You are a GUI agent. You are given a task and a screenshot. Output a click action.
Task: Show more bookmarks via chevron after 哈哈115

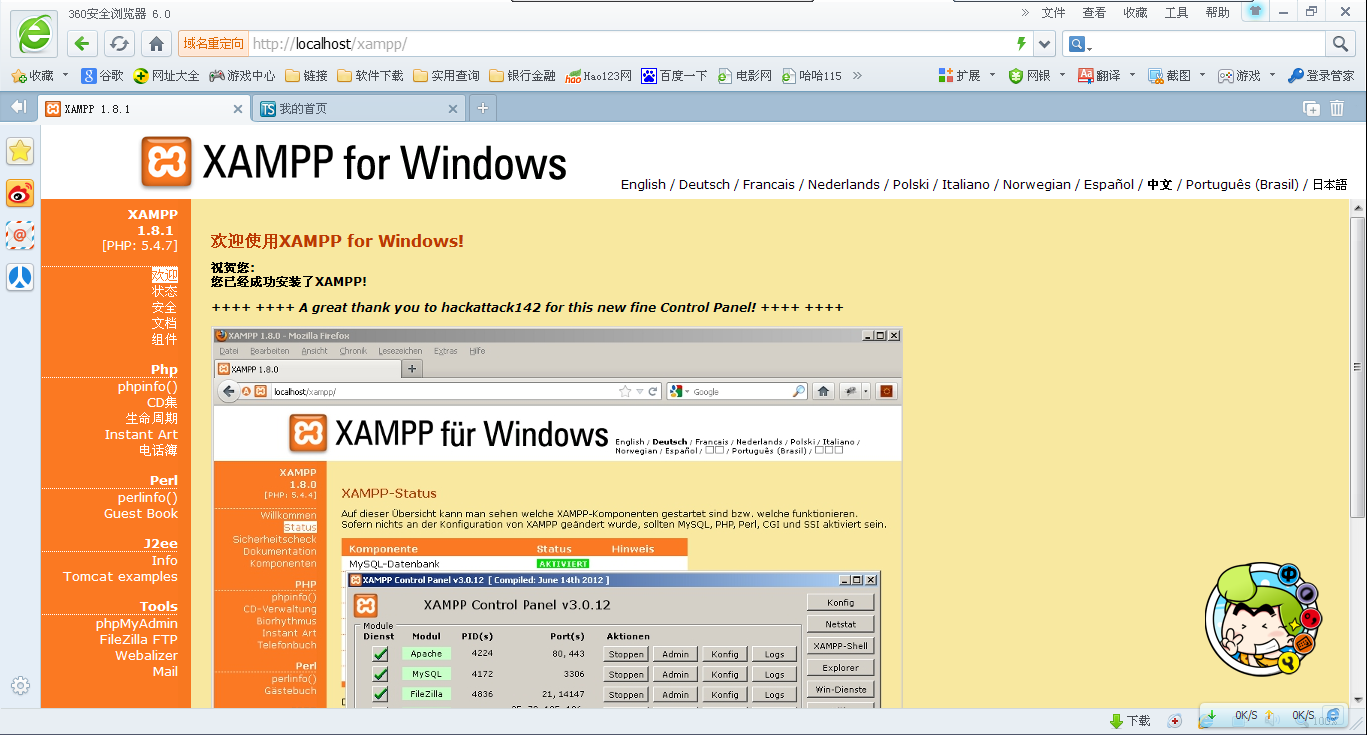point(857,75)
